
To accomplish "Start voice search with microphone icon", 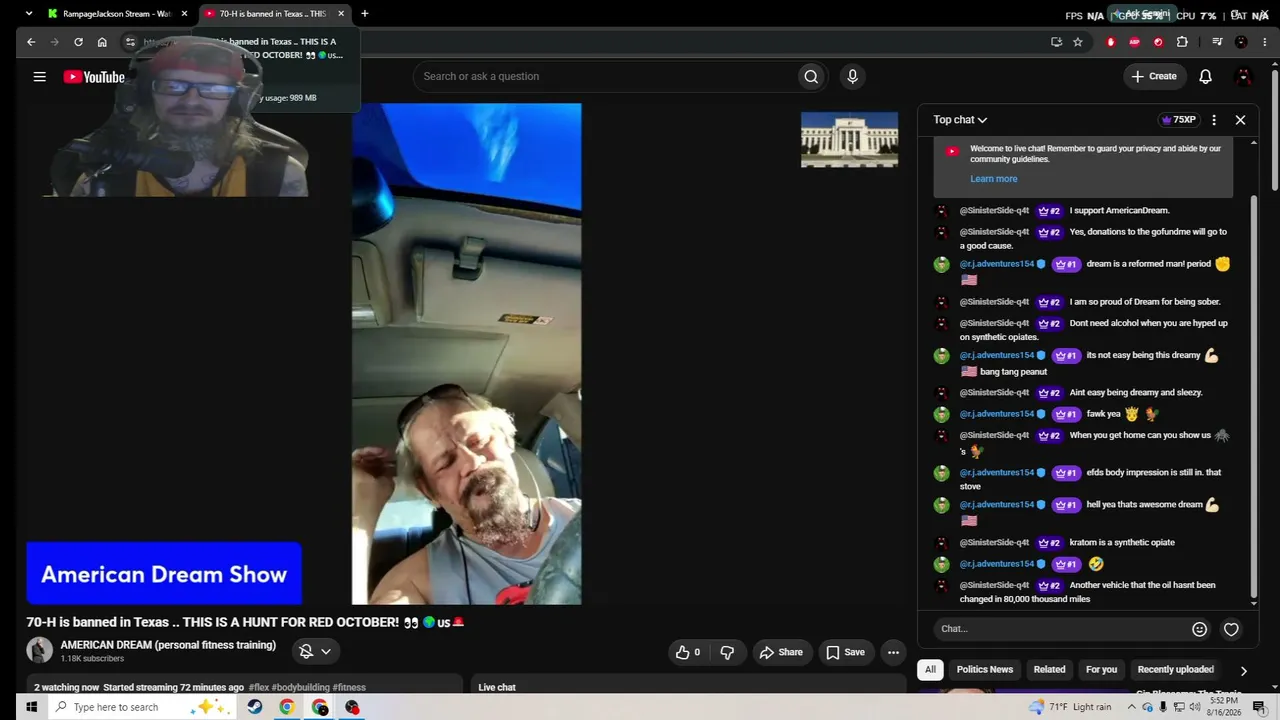I will click(852, 76).
